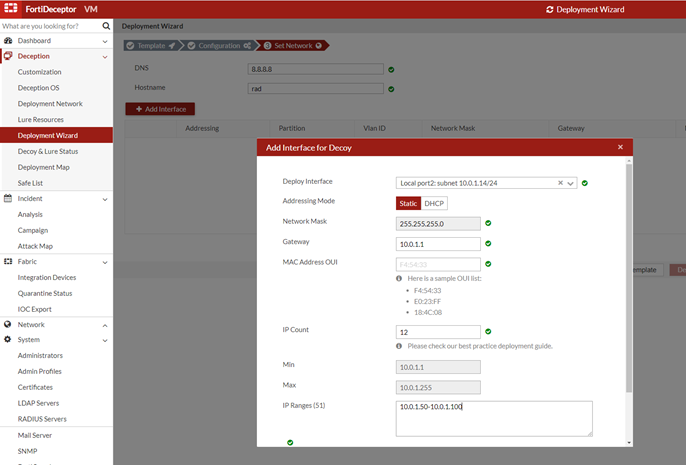The image size is (686, 465).
Task: Click the Deployment Wizard refresh icon in header
Action: tap(550, 10)
